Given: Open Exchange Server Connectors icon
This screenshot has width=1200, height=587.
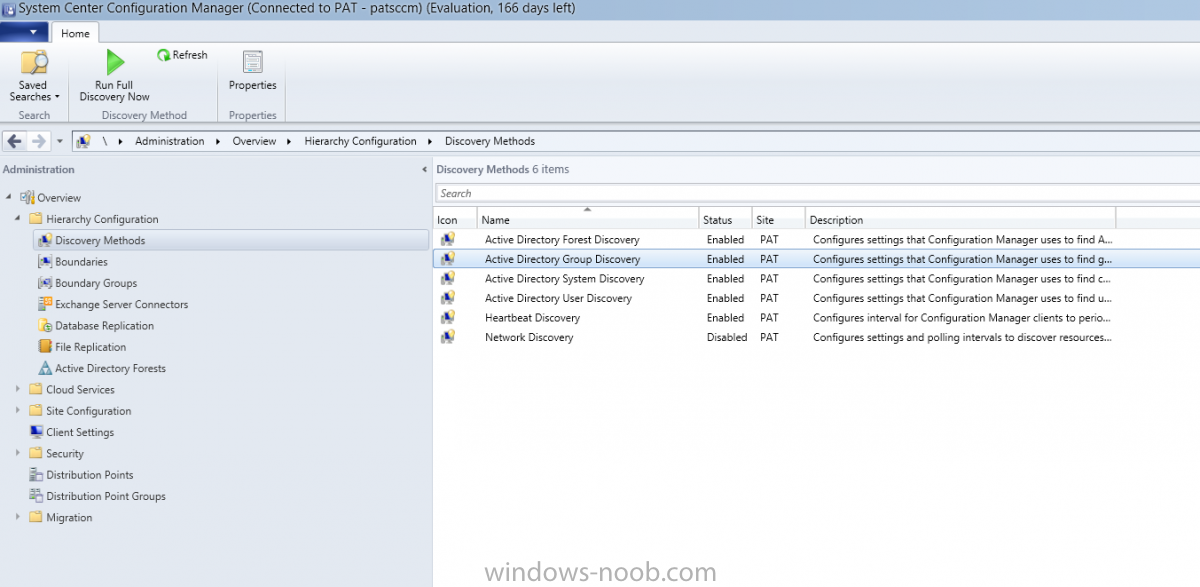Looking at the screenshot, I should pos(45,304).
